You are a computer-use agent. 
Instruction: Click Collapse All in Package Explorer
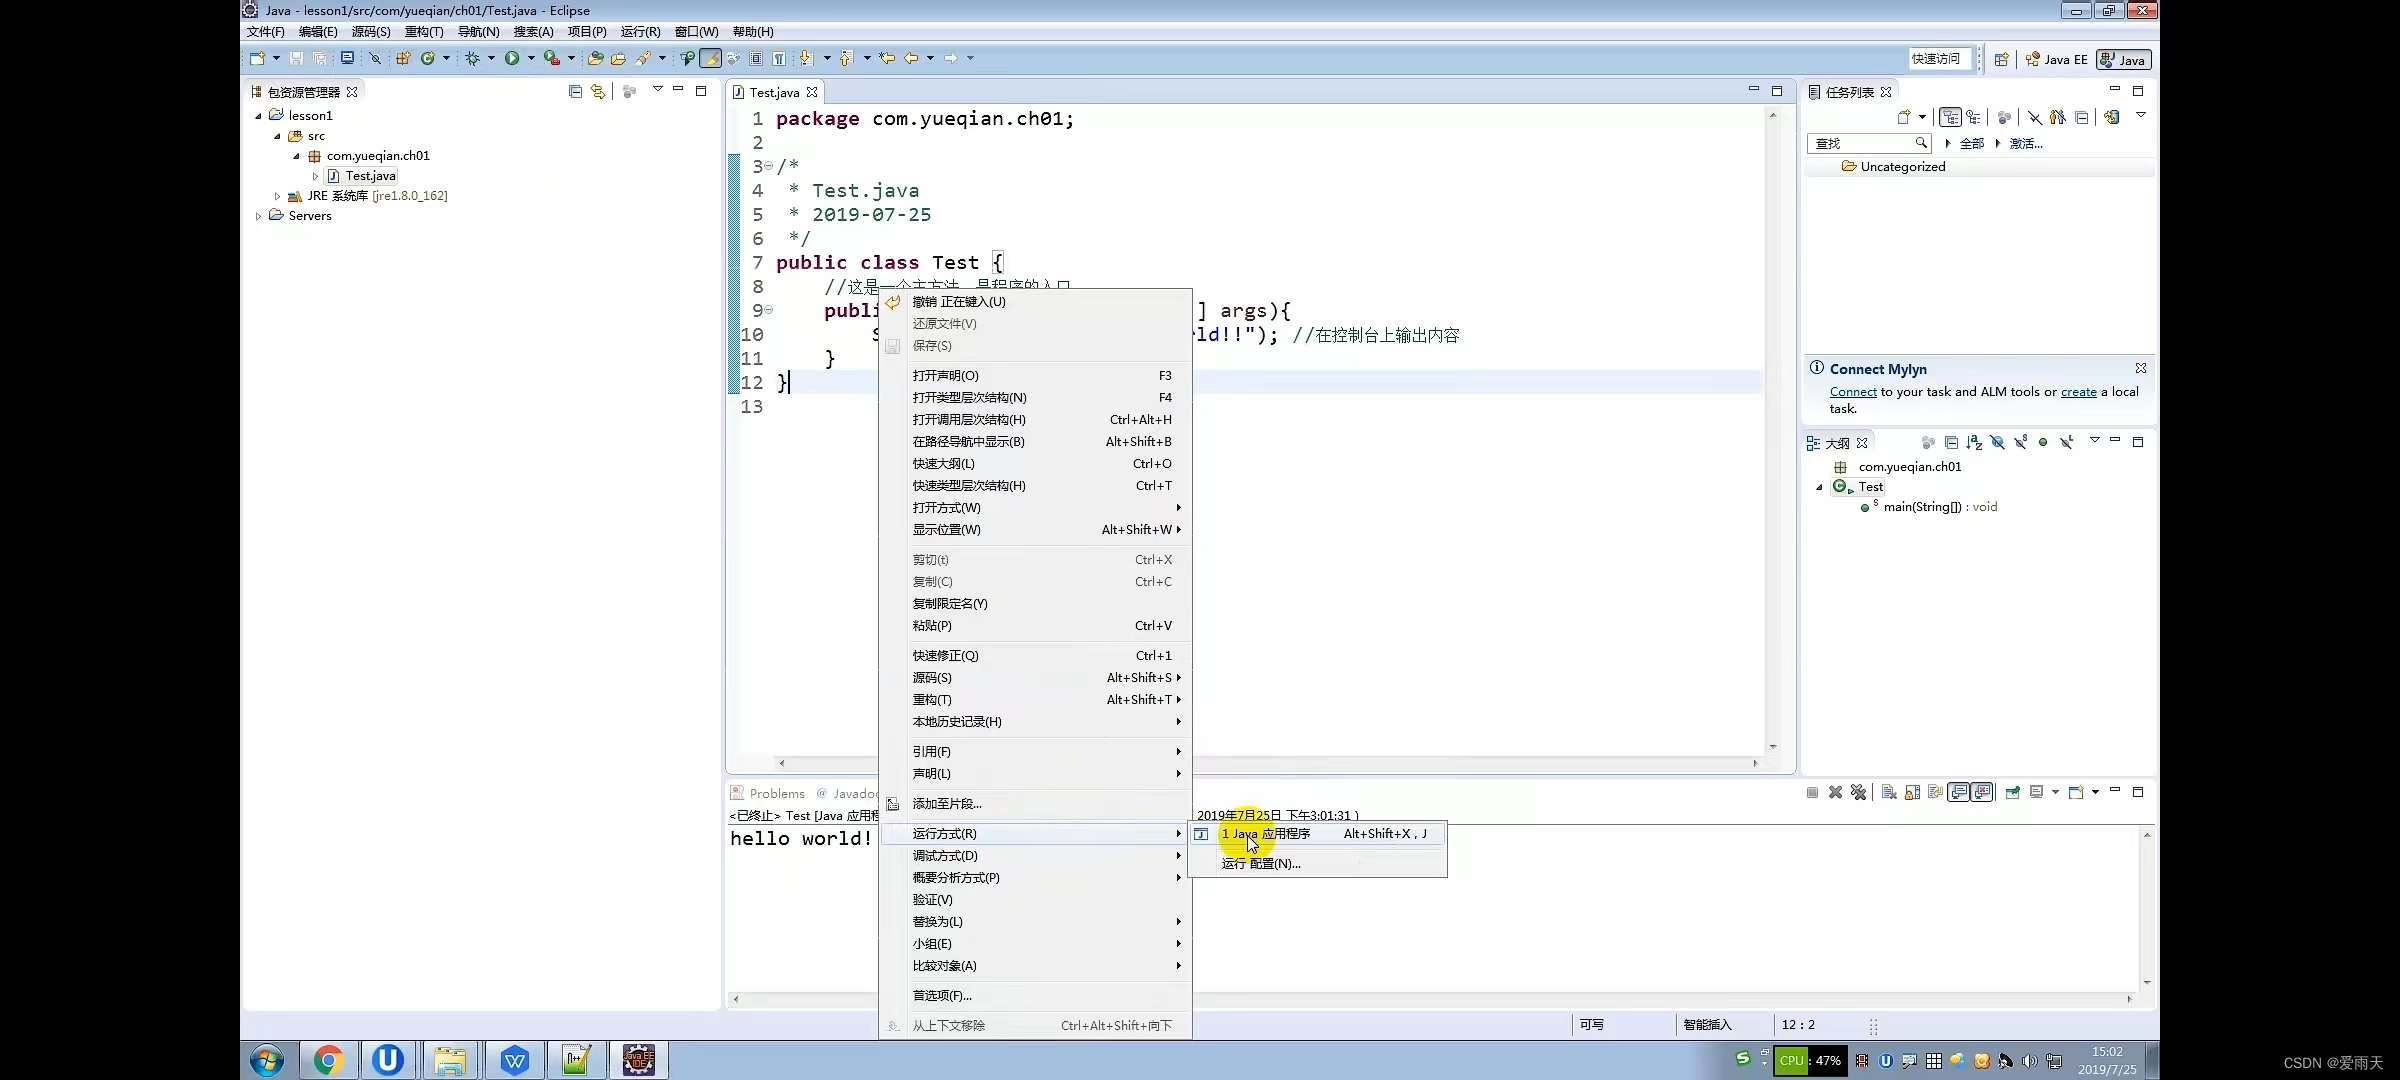tap(575, 92)
